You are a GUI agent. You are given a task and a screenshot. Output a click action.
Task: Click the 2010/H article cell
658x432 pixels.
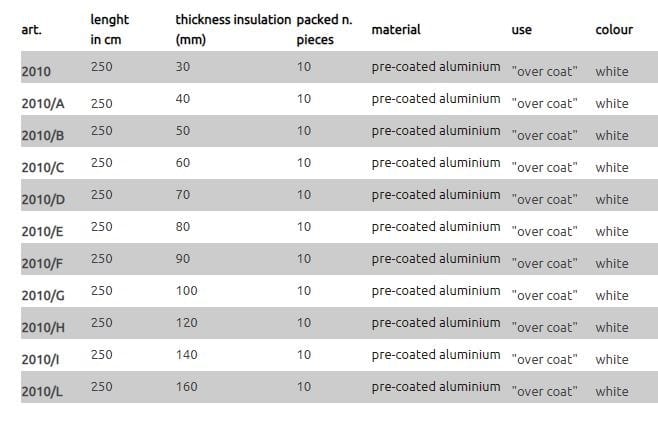click(43, 328)
